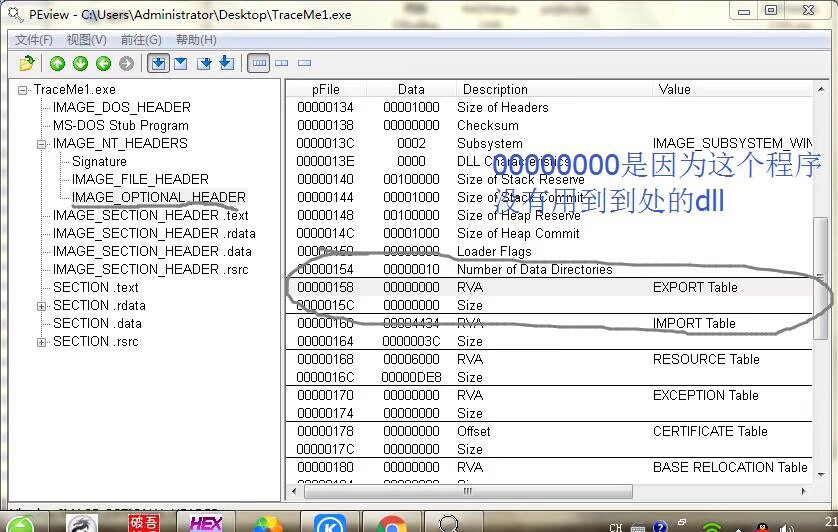Click the green up arrow button
The height and width of the screenshot is (532, 838).
pyautogui.click(x=57, y=64)
